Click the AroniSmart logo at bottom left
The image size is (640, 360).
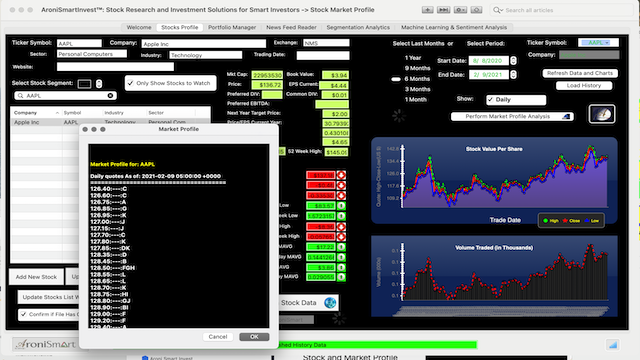[x=45, y=344]
